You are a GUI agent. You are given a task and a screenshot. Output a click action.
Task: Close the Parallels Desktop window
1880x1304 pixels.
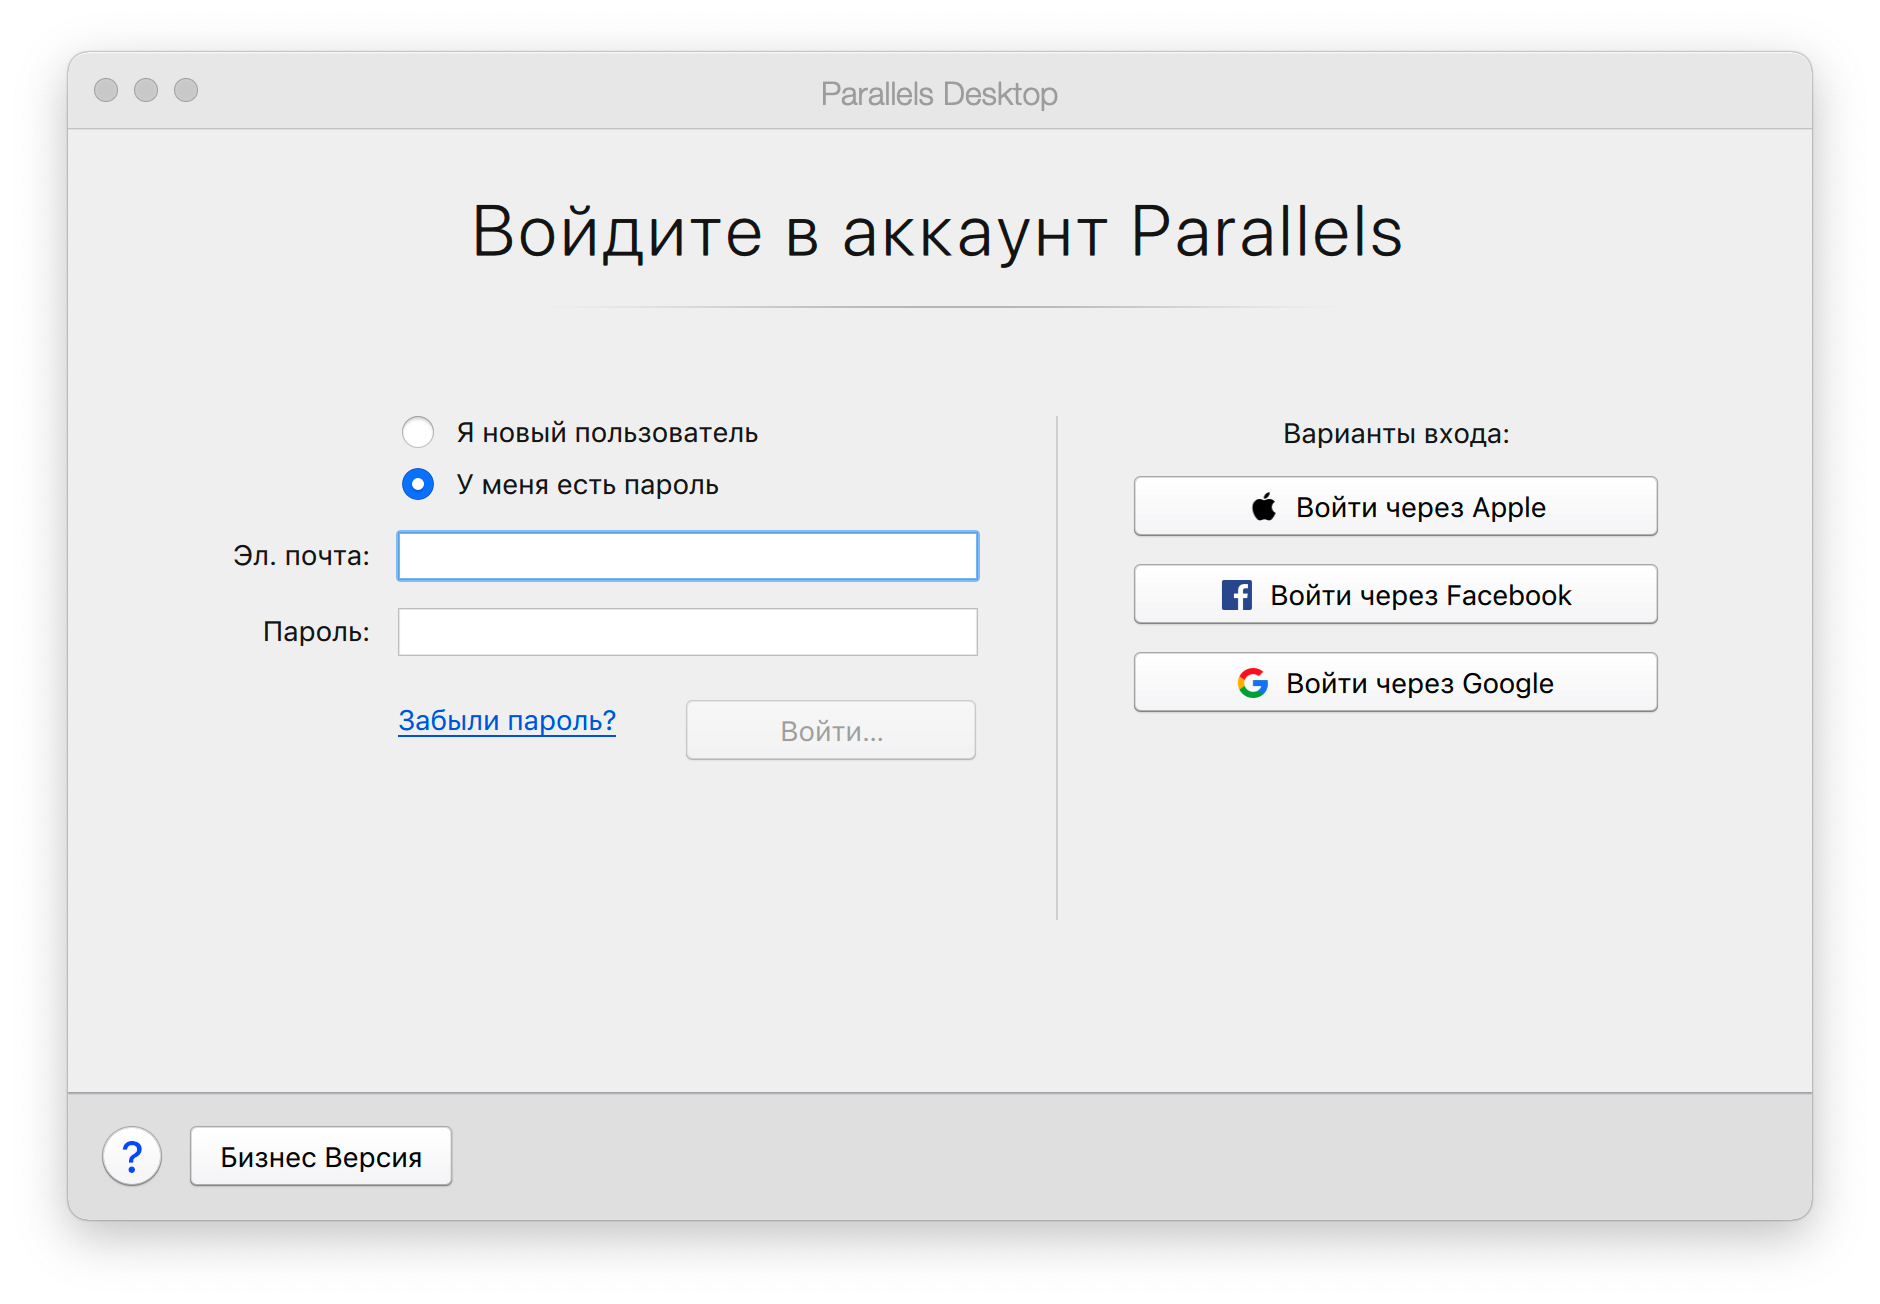pyautogui.click(x=106, y=90)
